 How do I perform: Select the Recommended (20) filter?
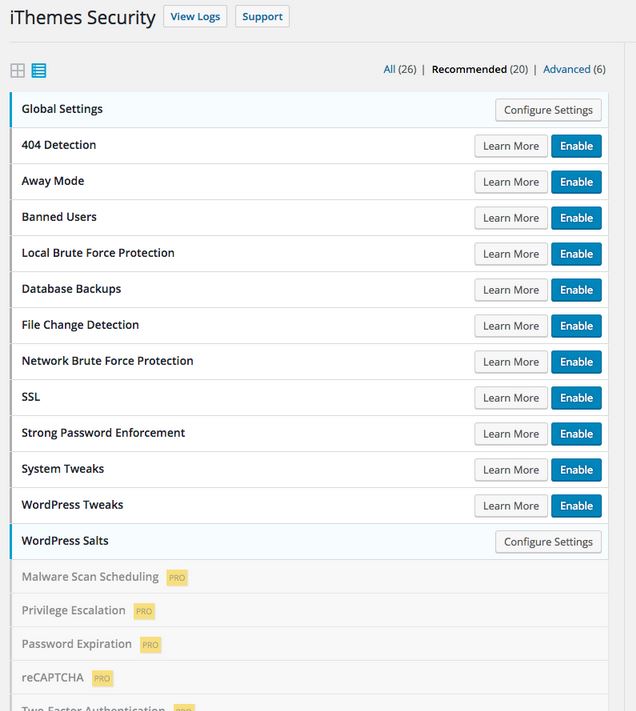[480, 69]
